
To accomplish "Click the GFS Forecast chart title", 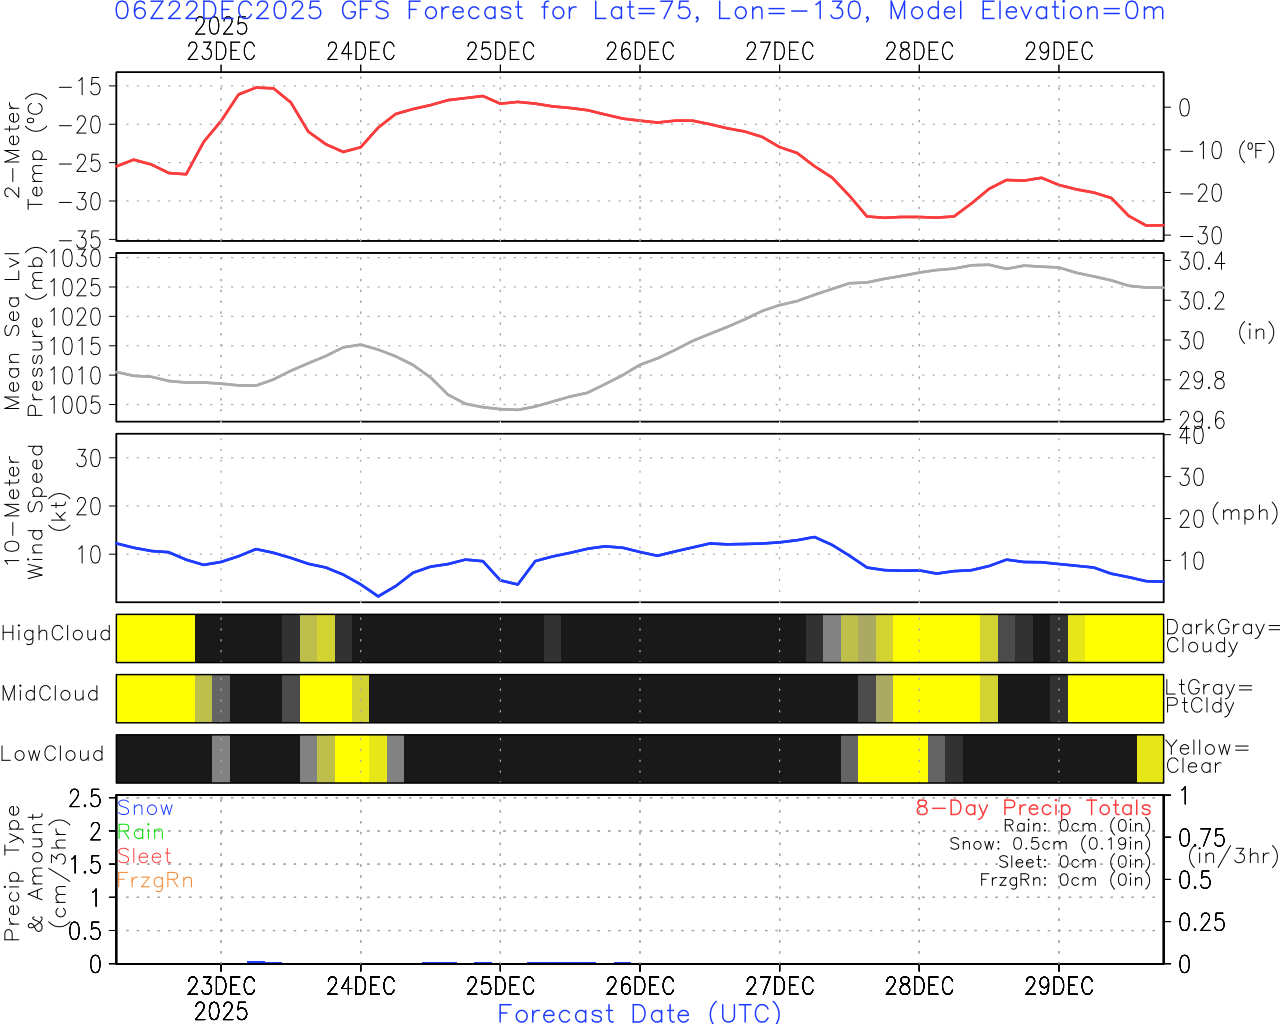I will (x=640, y=12).
